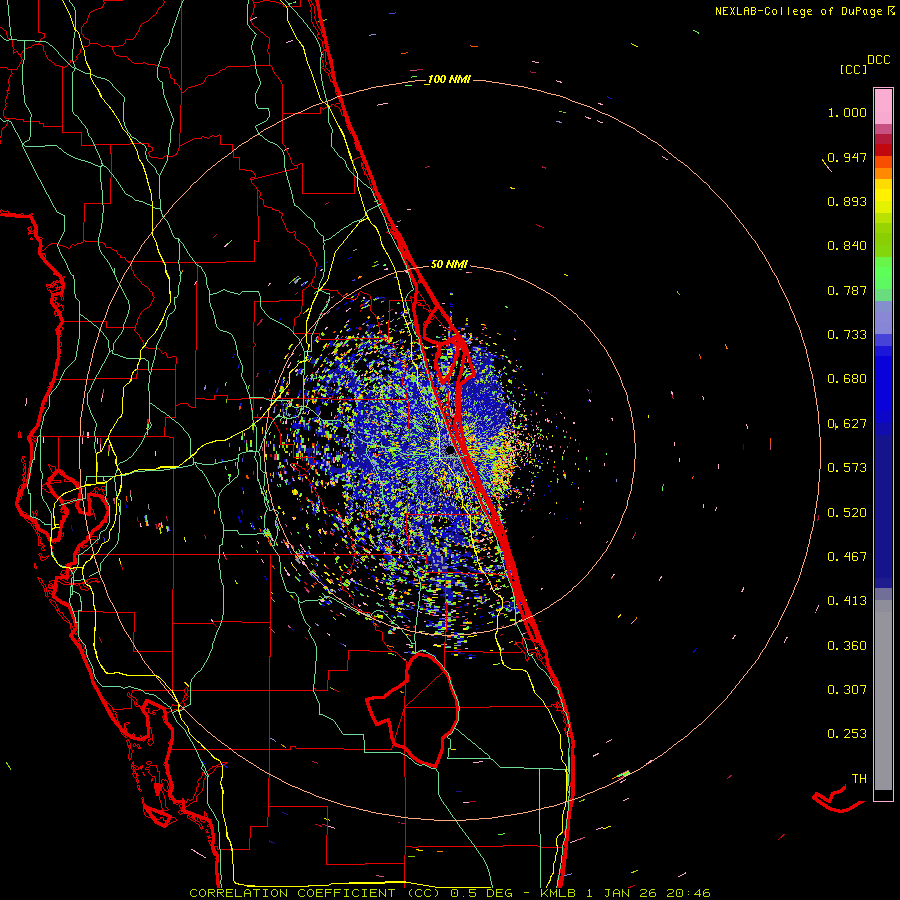This screenshot has width=900, height=900.
Task: Pick the light pink color bar segment
Action: [883, 107]
